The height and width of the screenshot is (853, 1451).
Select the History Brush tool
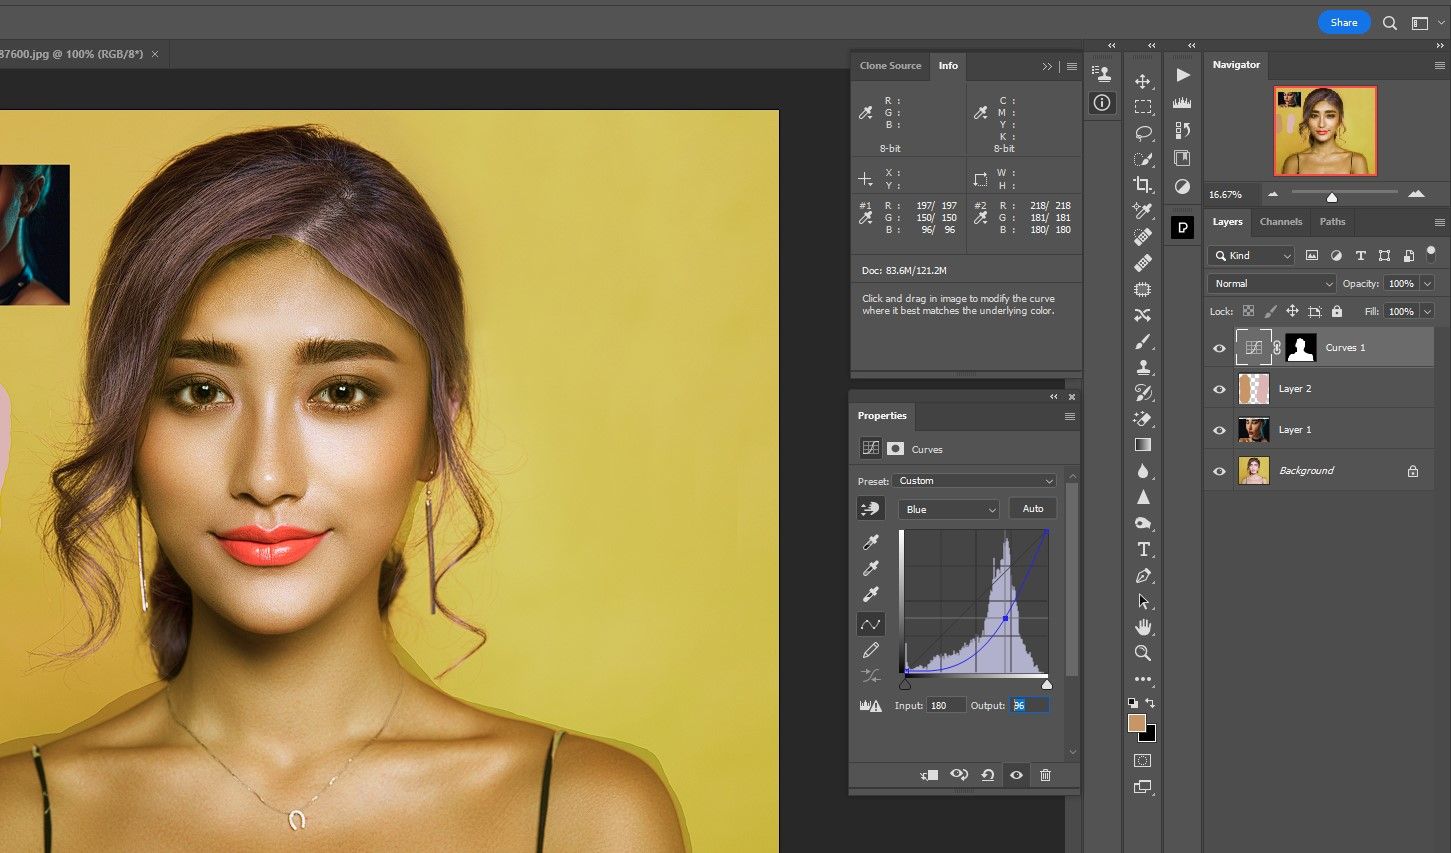pyautogui.click(x=1143, y=393)
